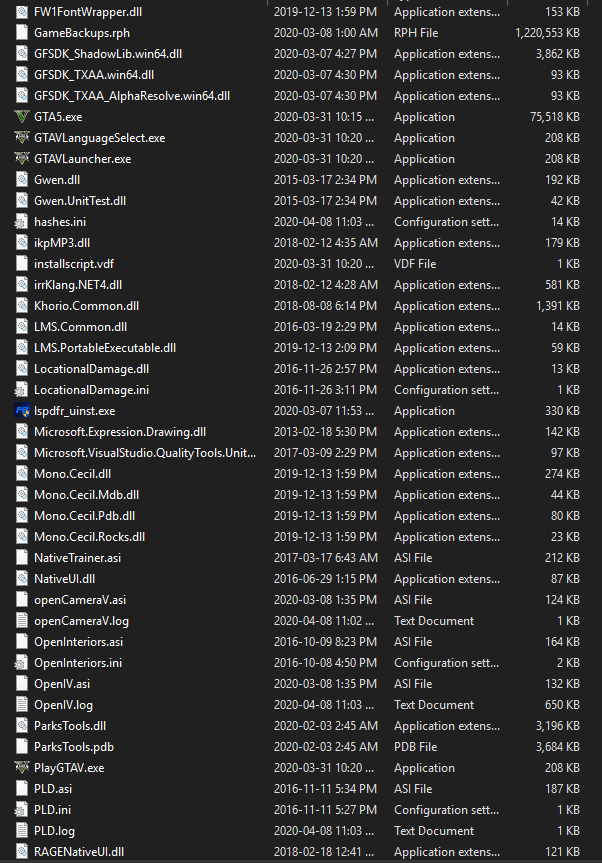Image resolution: width=602 pixels, height=863 pixels.
Task: Click the GTA5.exe file icon
Action: coord(21,117)
